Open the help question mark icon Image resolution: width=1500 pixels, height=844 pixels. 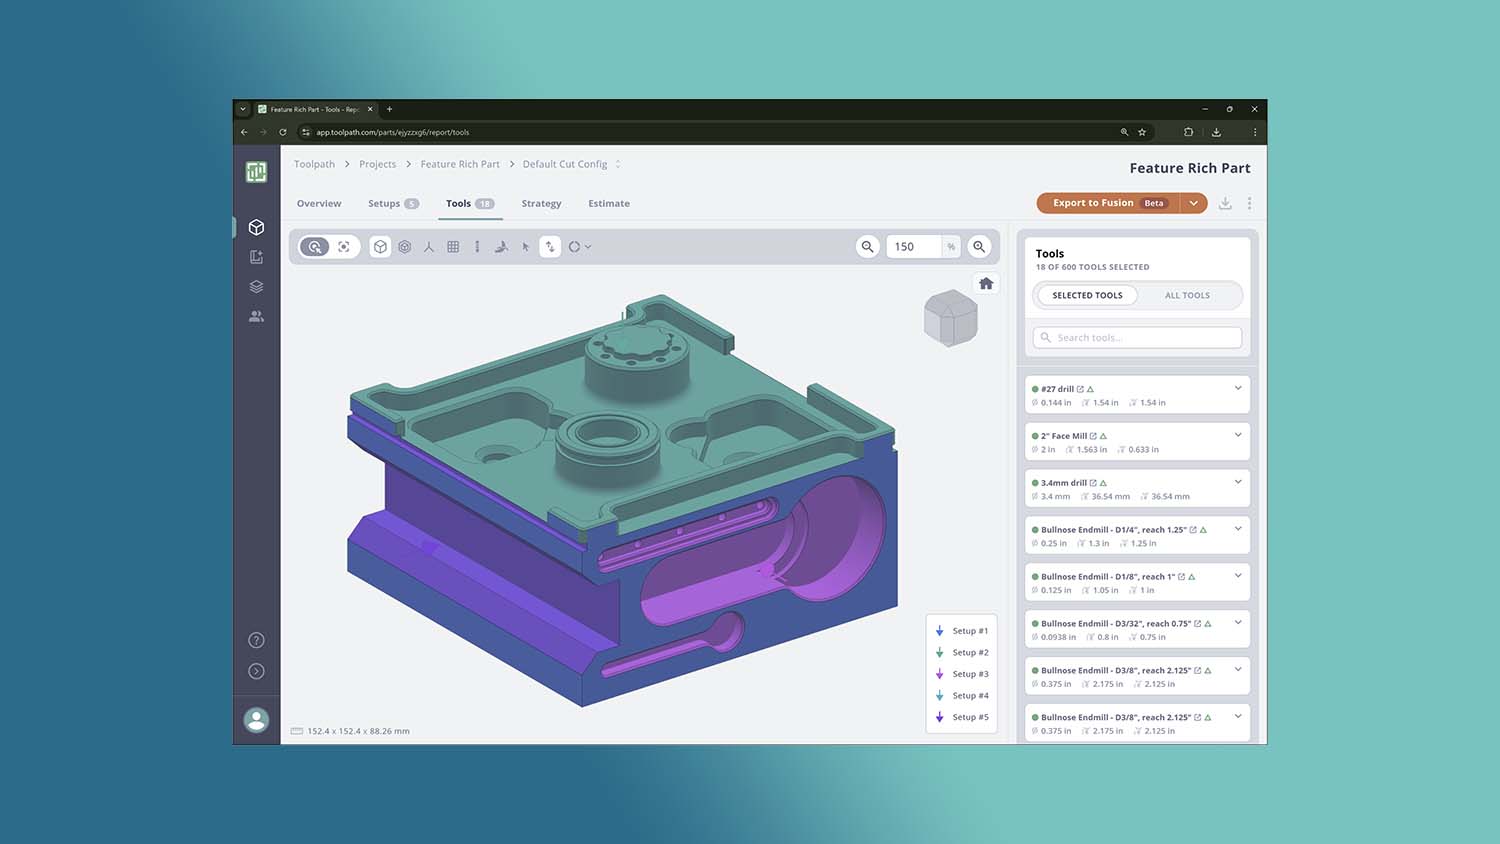pyautogui.click(x=256, y=640)
